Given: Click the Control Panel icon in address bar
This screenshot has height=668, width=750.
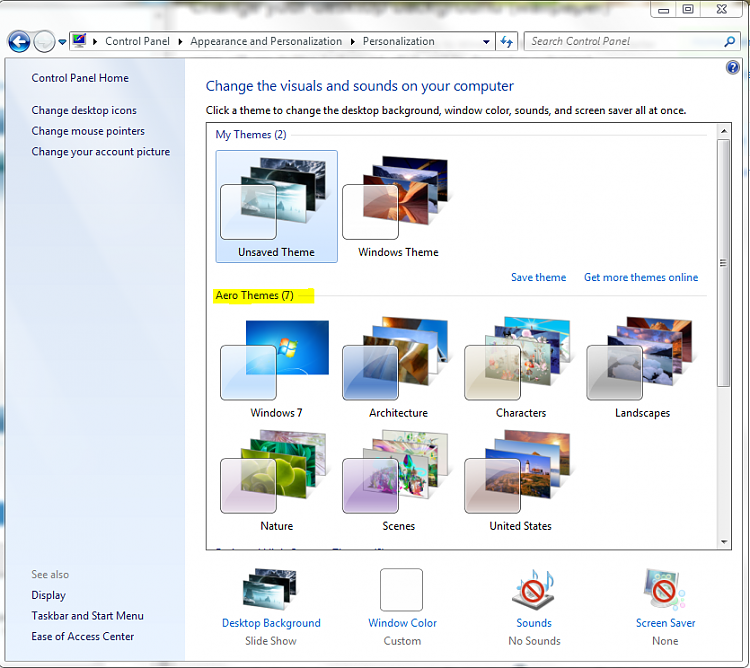Looking at the screenshot, I should tap(79, 41).
